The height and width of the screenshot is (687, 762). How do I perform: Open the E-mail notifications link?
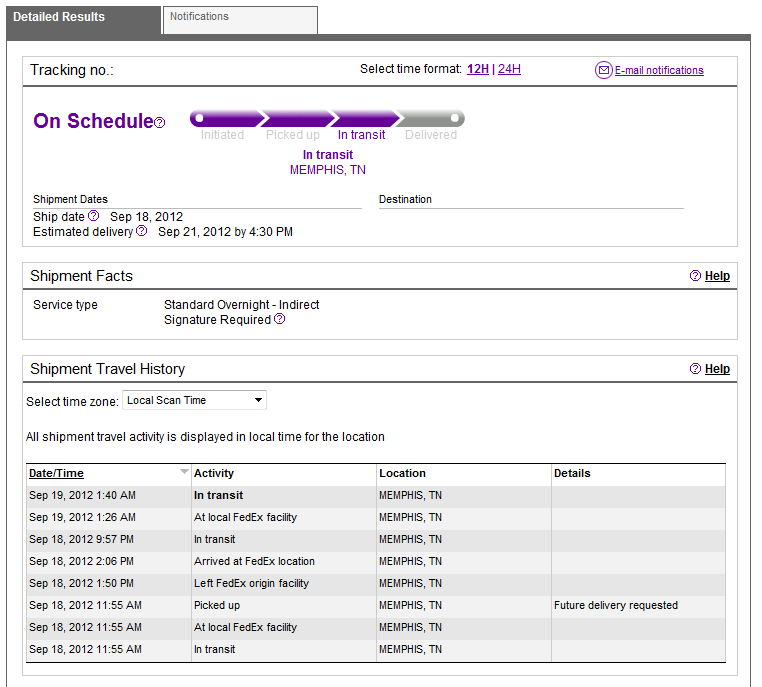point(659,70)
